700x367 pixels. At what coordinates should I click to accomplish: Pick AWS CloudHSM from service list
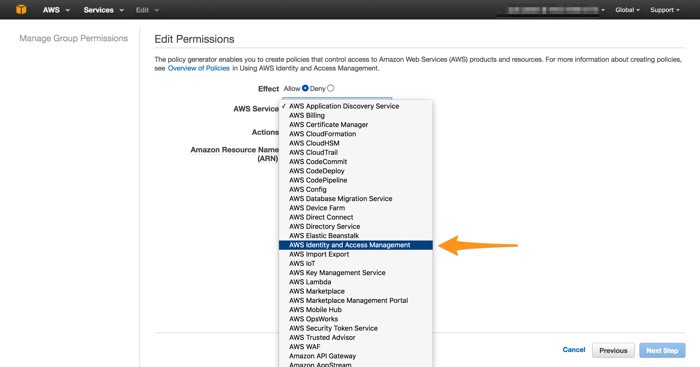coord(356,143)
